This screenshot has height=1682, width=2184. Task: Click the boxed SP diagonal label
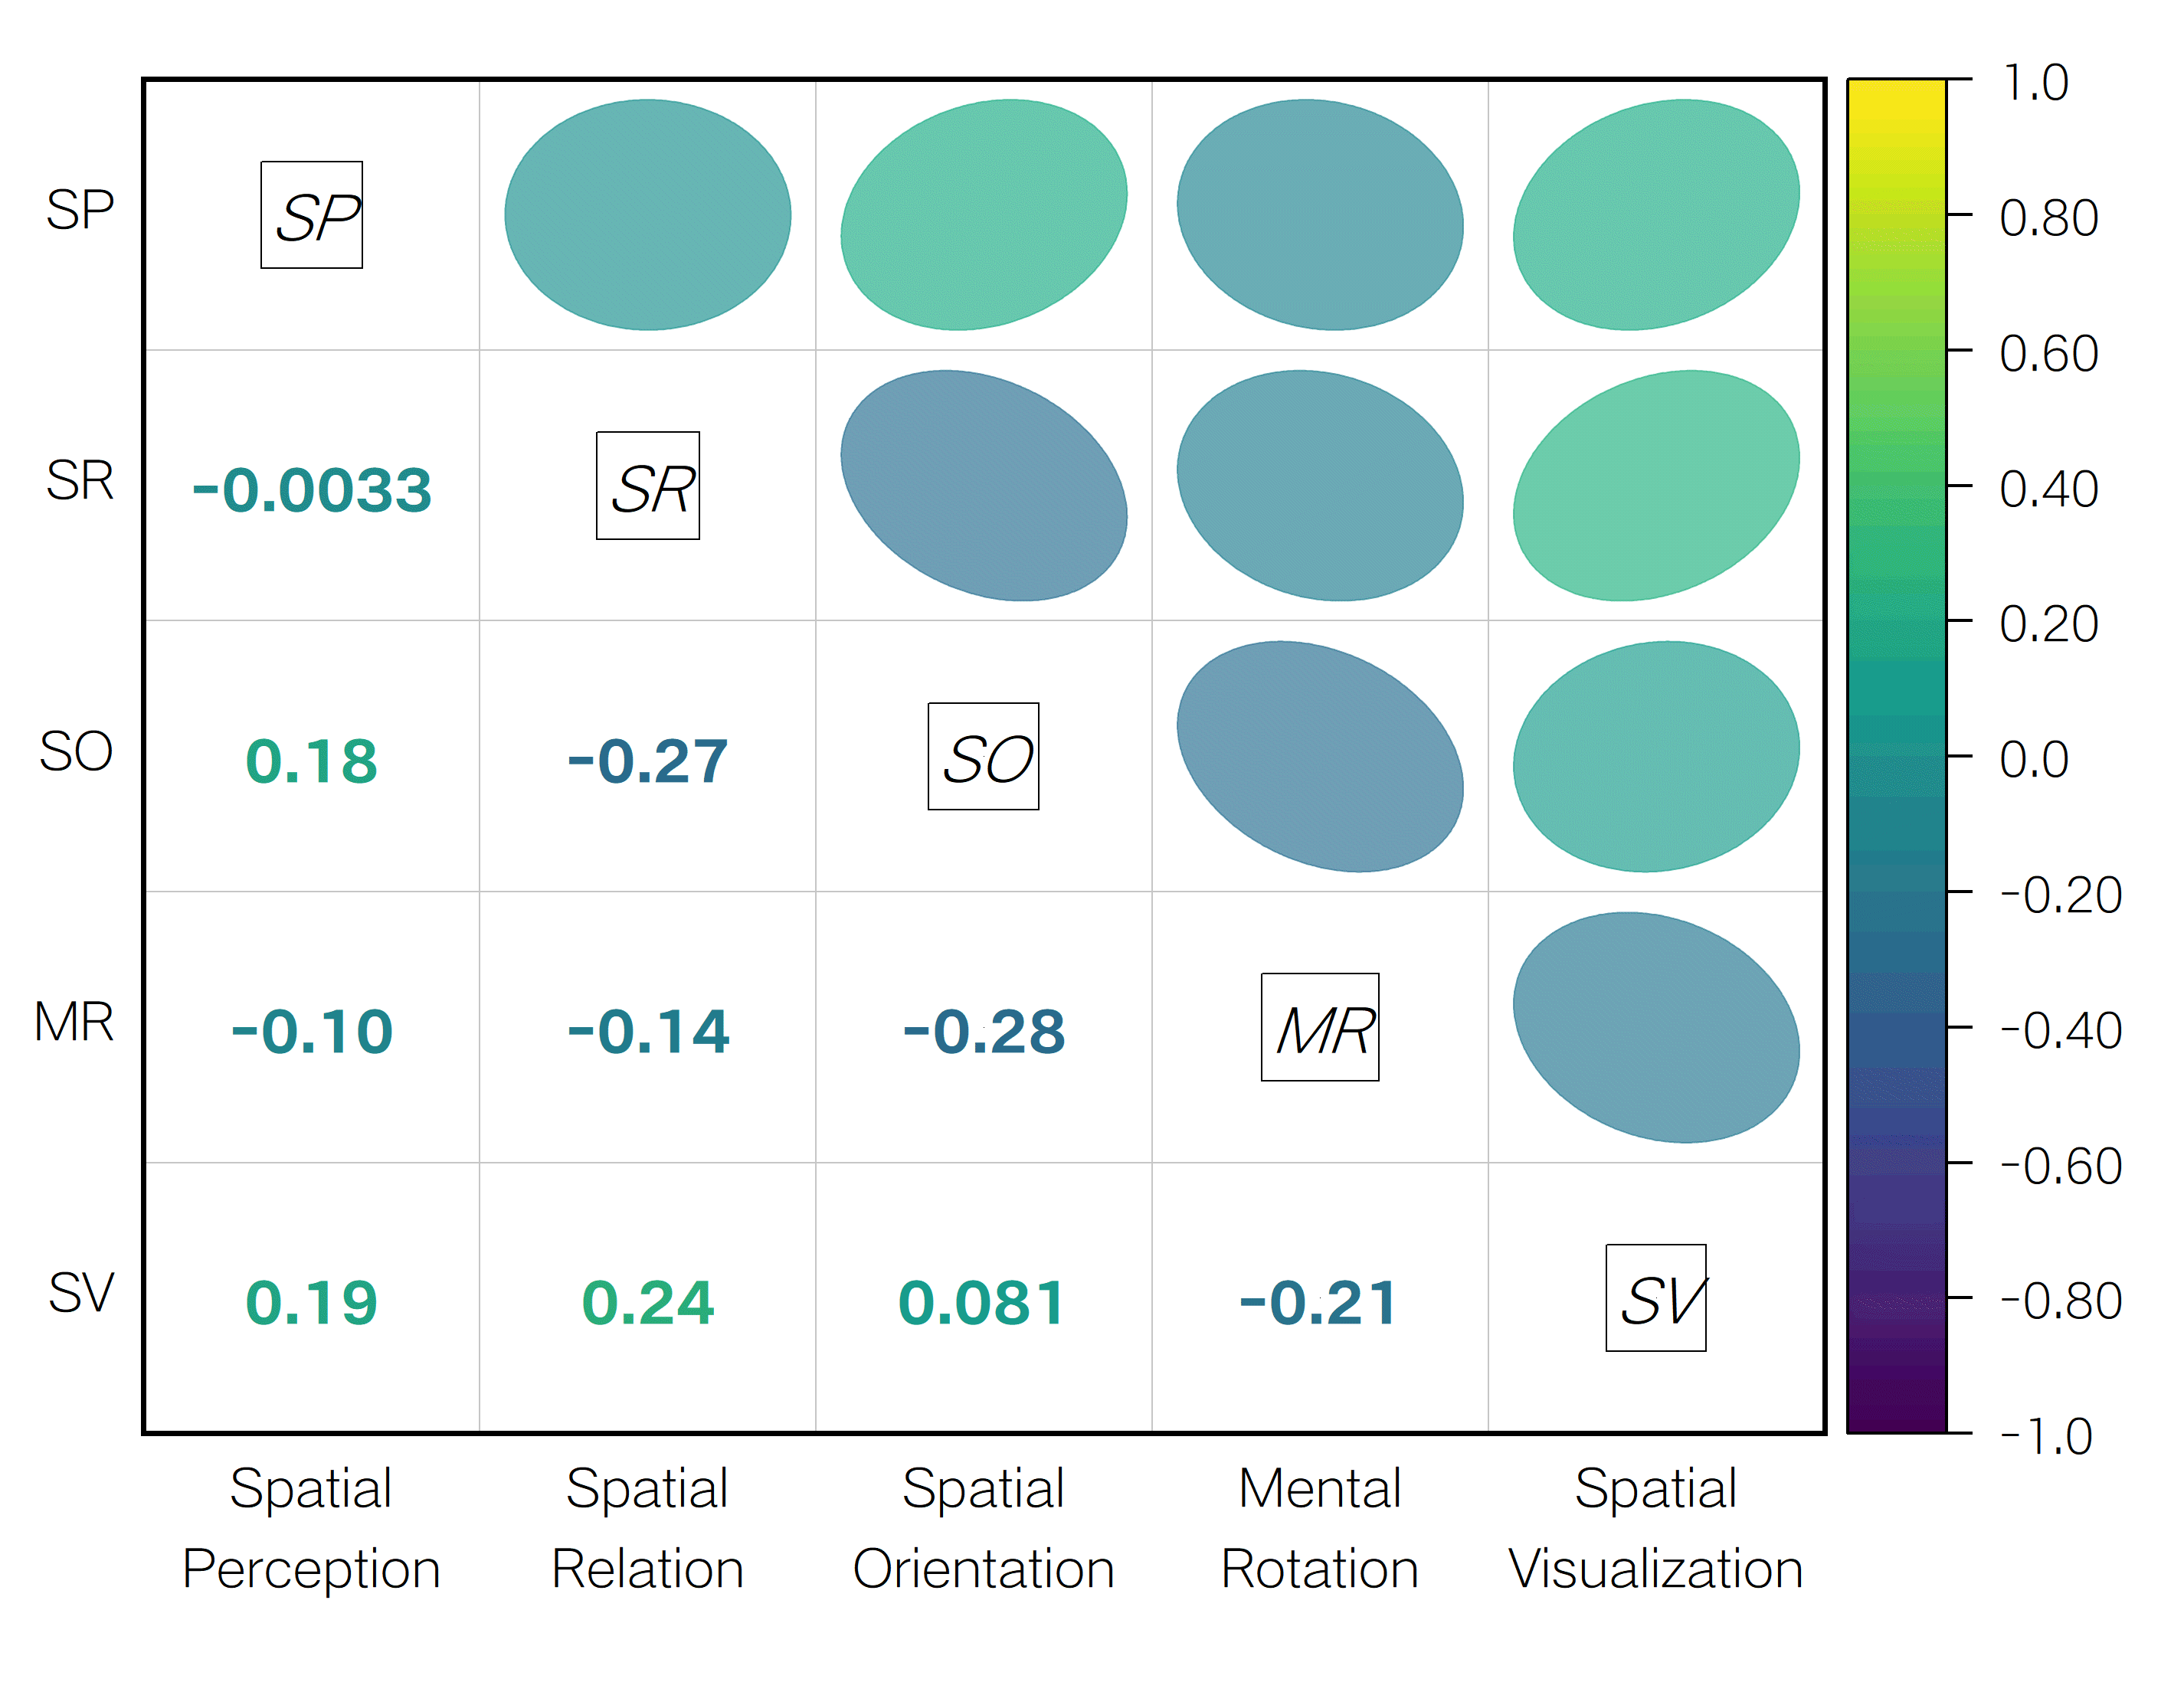pos(312,215)
